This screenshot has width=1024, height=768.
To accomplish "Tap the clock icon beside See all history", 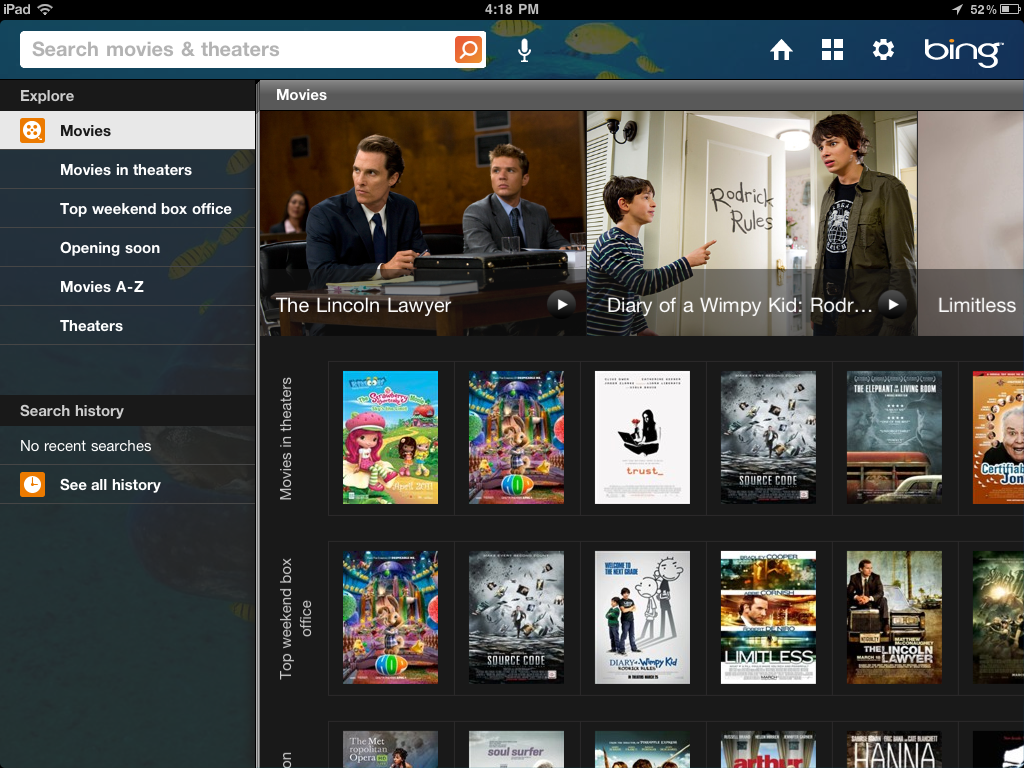I will 31,485.
